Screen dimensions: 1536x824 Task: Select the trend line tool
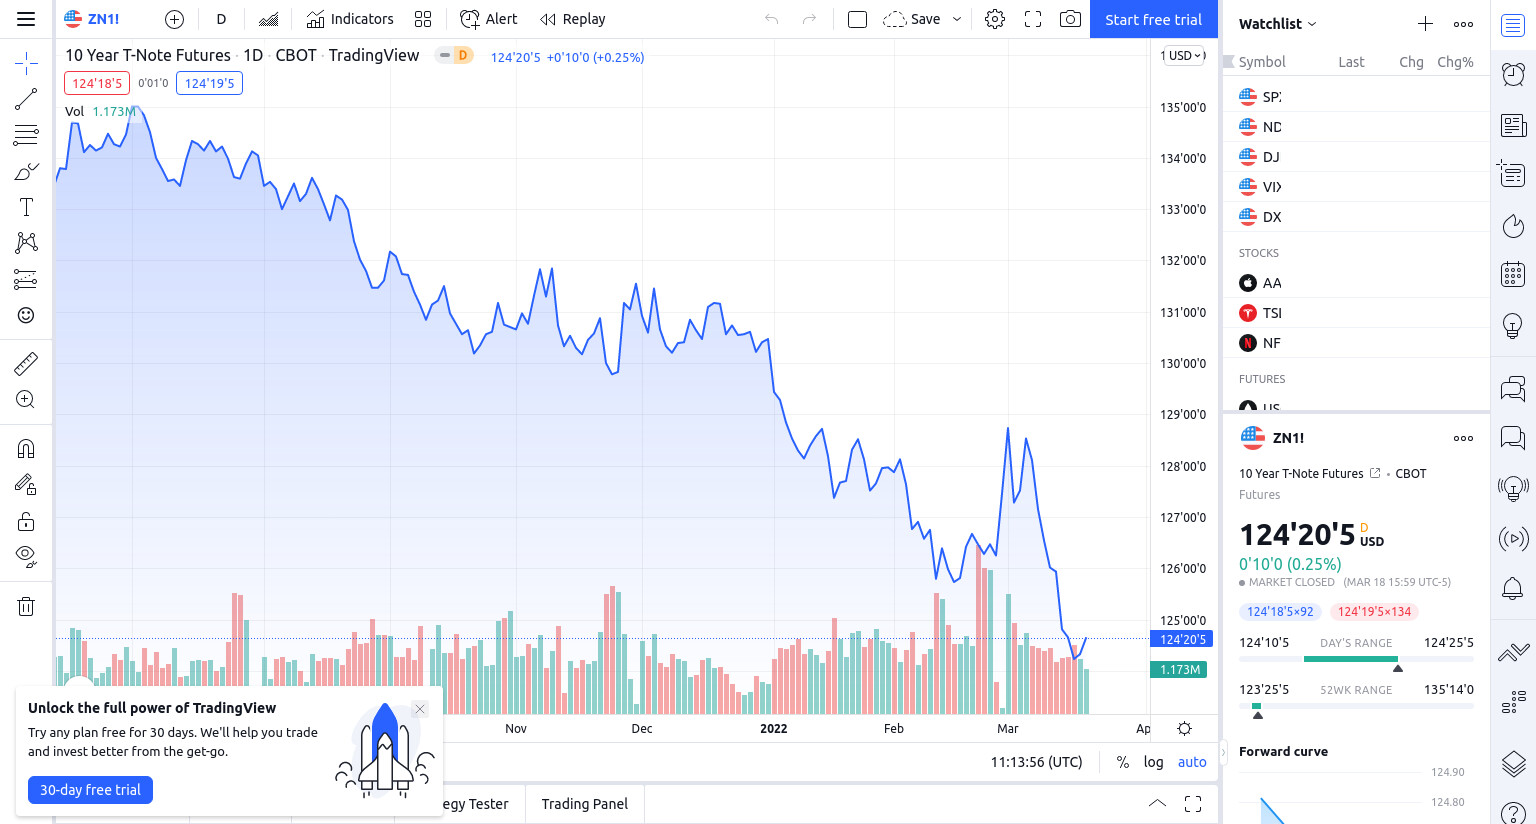(26, 98)
